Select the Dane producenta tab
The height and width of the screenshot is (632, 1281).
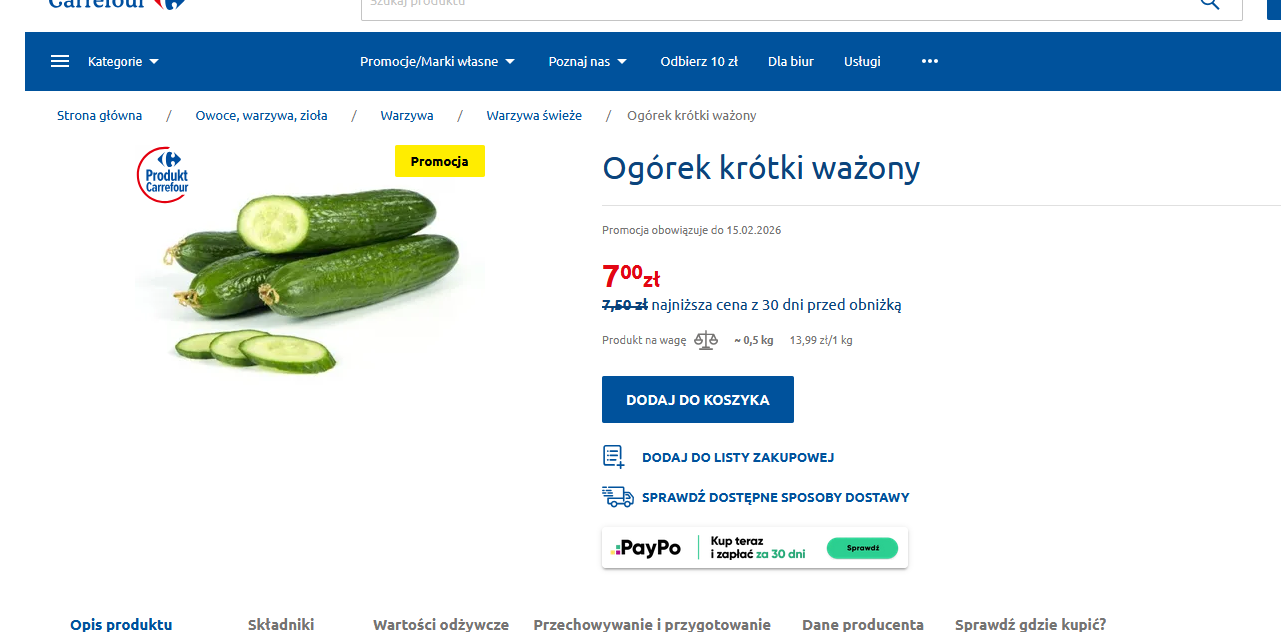[863, 624]
